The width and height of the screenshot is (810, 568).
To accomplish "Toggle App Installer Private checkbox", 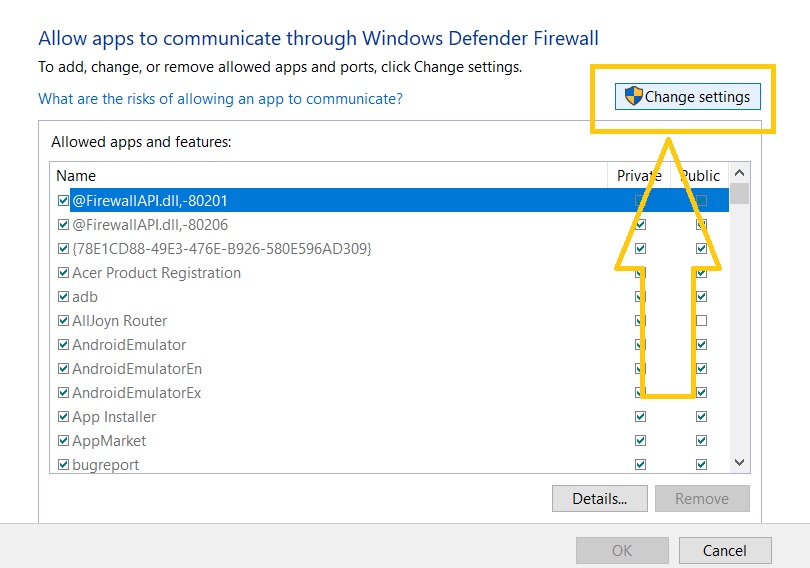I will pos(641,417).
